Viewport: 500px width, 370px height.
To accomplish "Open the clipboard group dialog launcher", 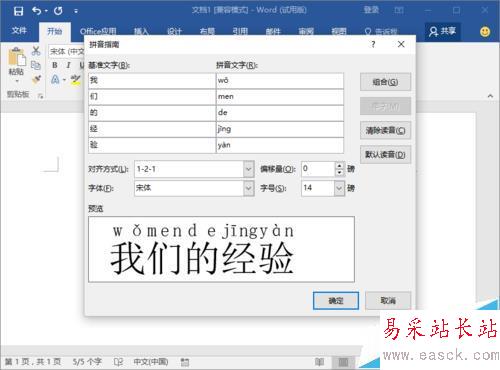I will [x=41, y=96].
